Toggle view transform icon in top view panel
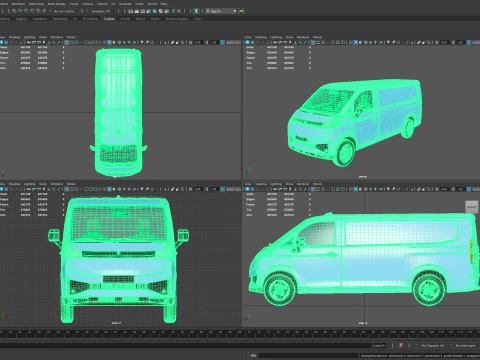Viewport: 480px width, 360px height. pyautogui.click(x=222, y=42)
